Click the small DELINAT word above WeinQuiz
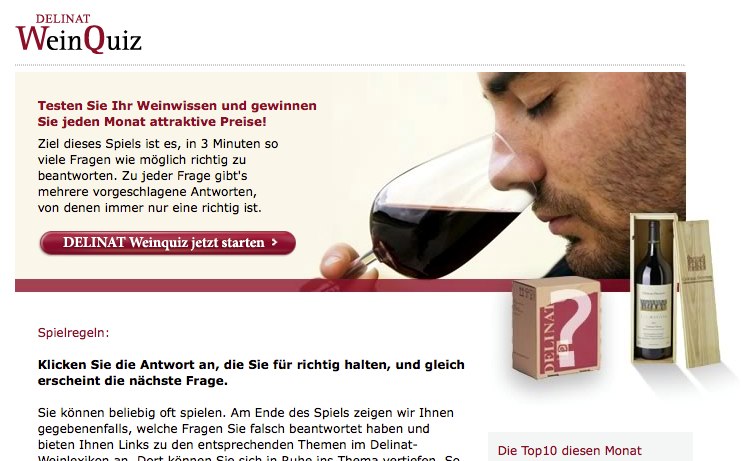Viewport: 742px width, 461px height. pos(62,19)
